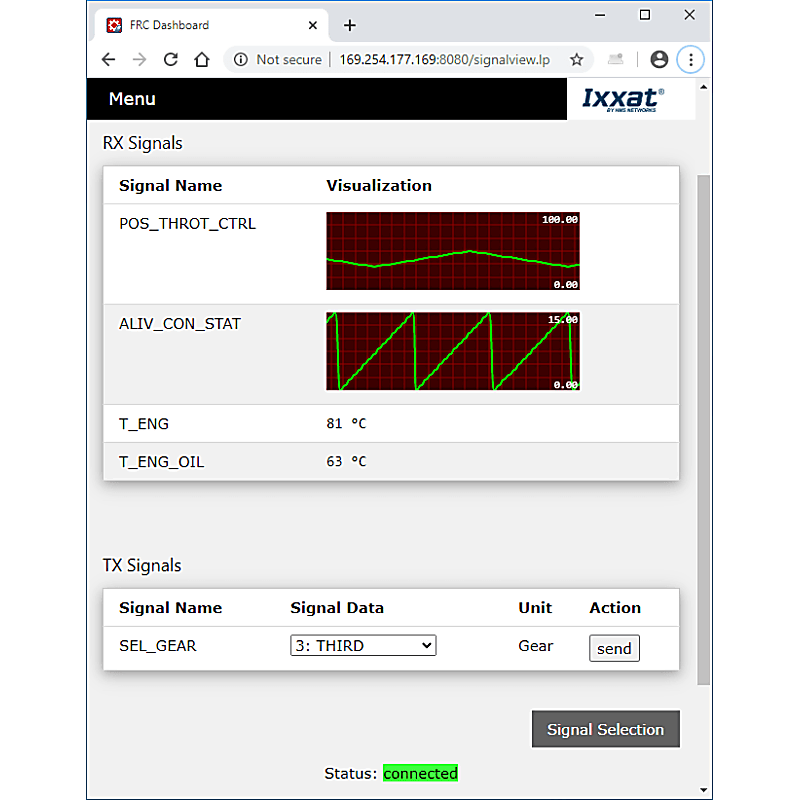Viewport: 800px width, 800px height.
Task: Bookmark the page using the star icon
Action: coord(577,59)
